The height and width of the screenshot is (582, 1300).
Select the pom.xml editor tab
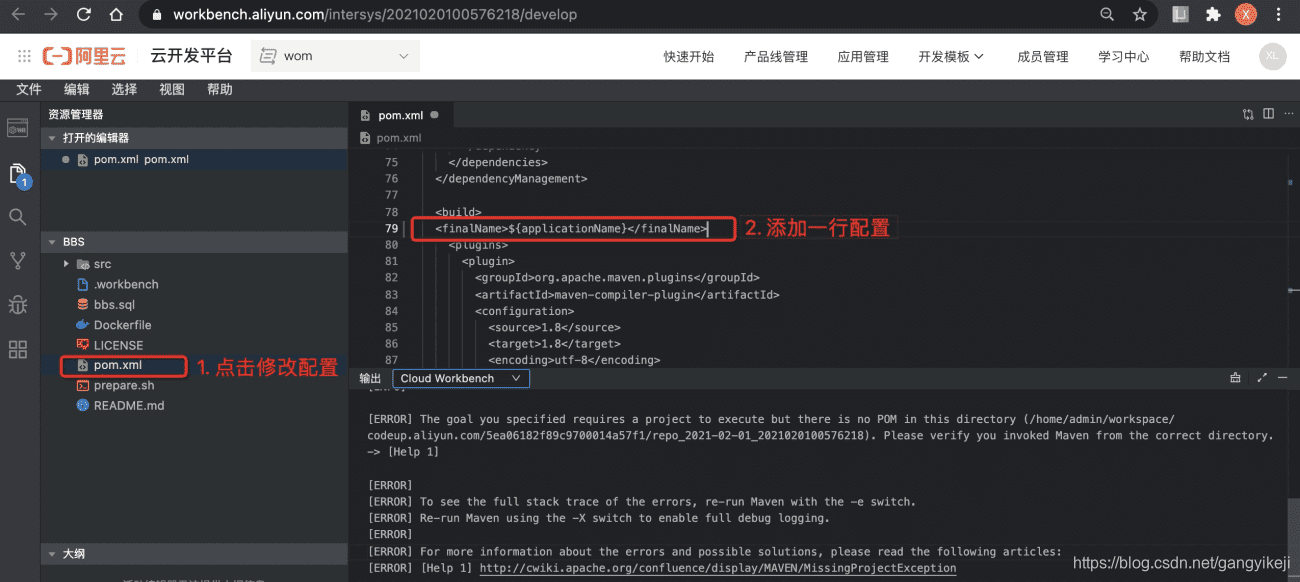(399, 115)
